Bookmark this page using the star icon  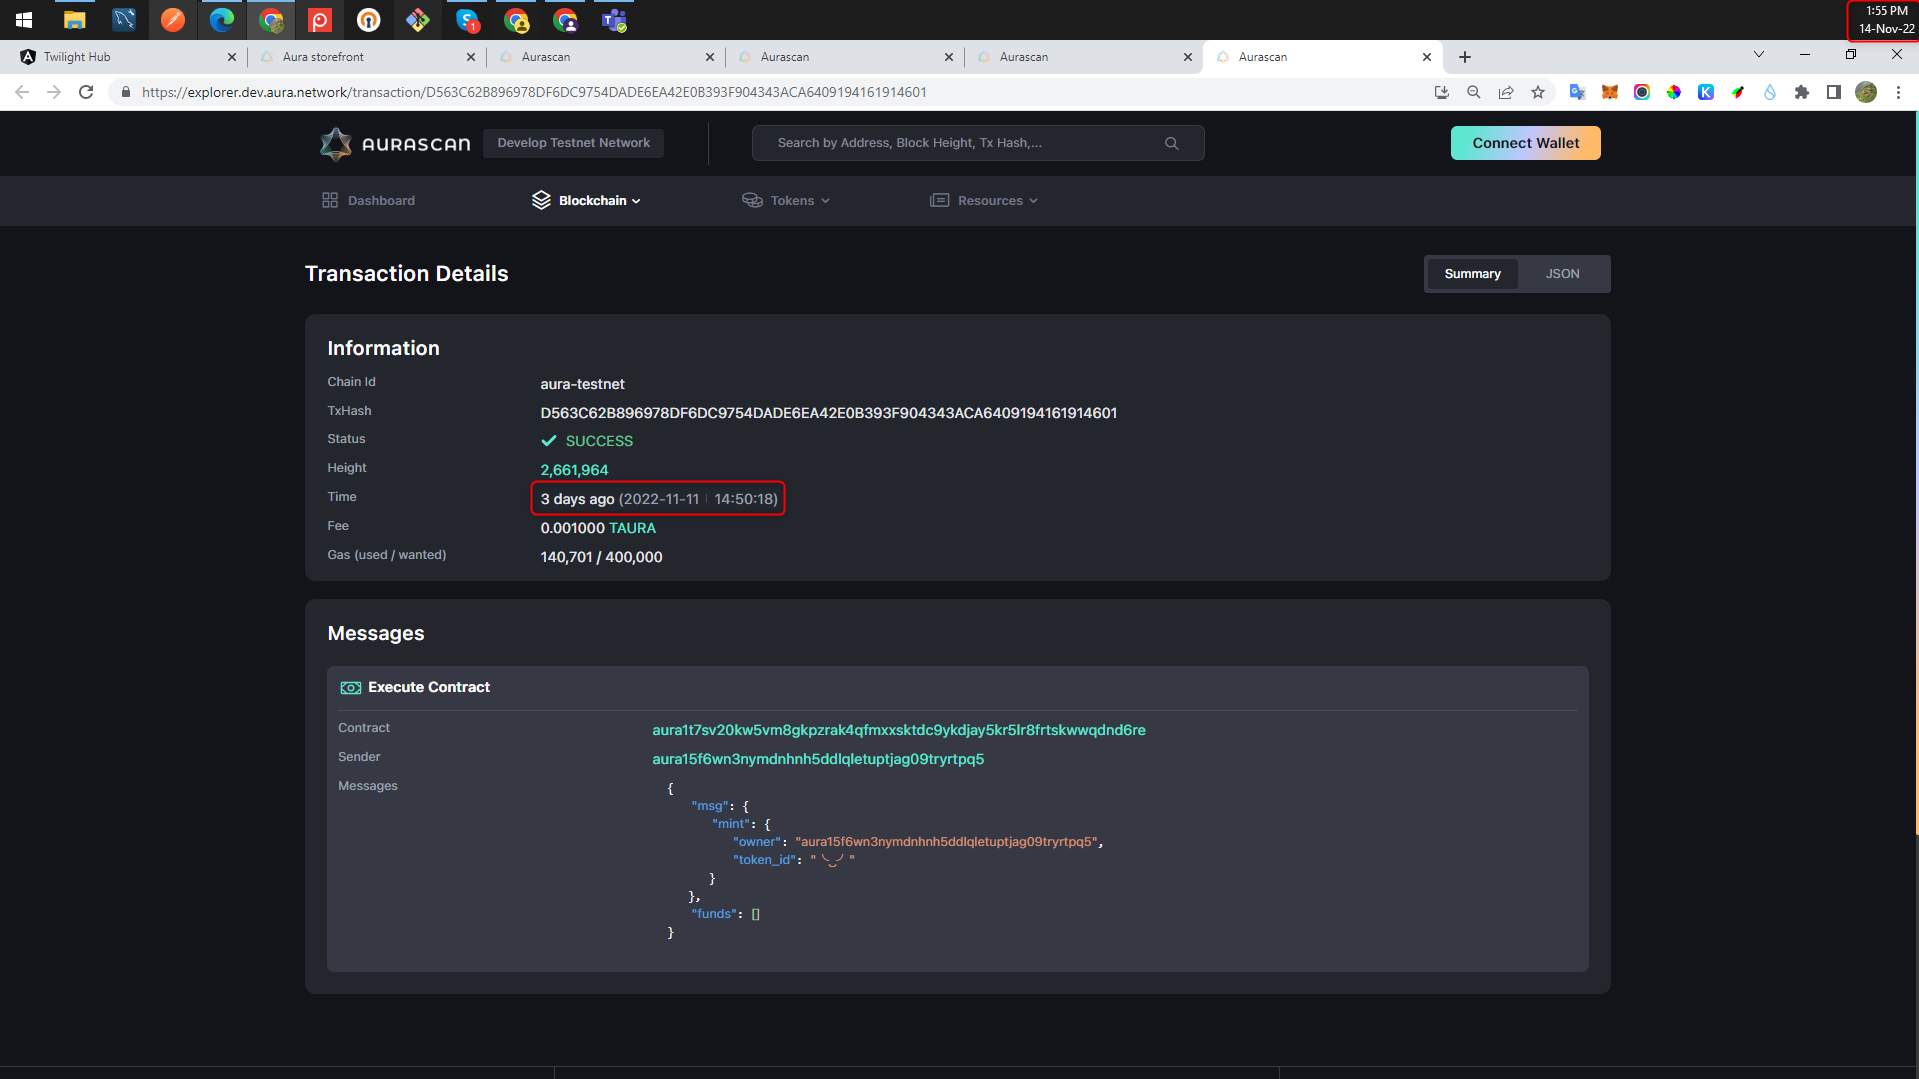[x=1538, y=92]
